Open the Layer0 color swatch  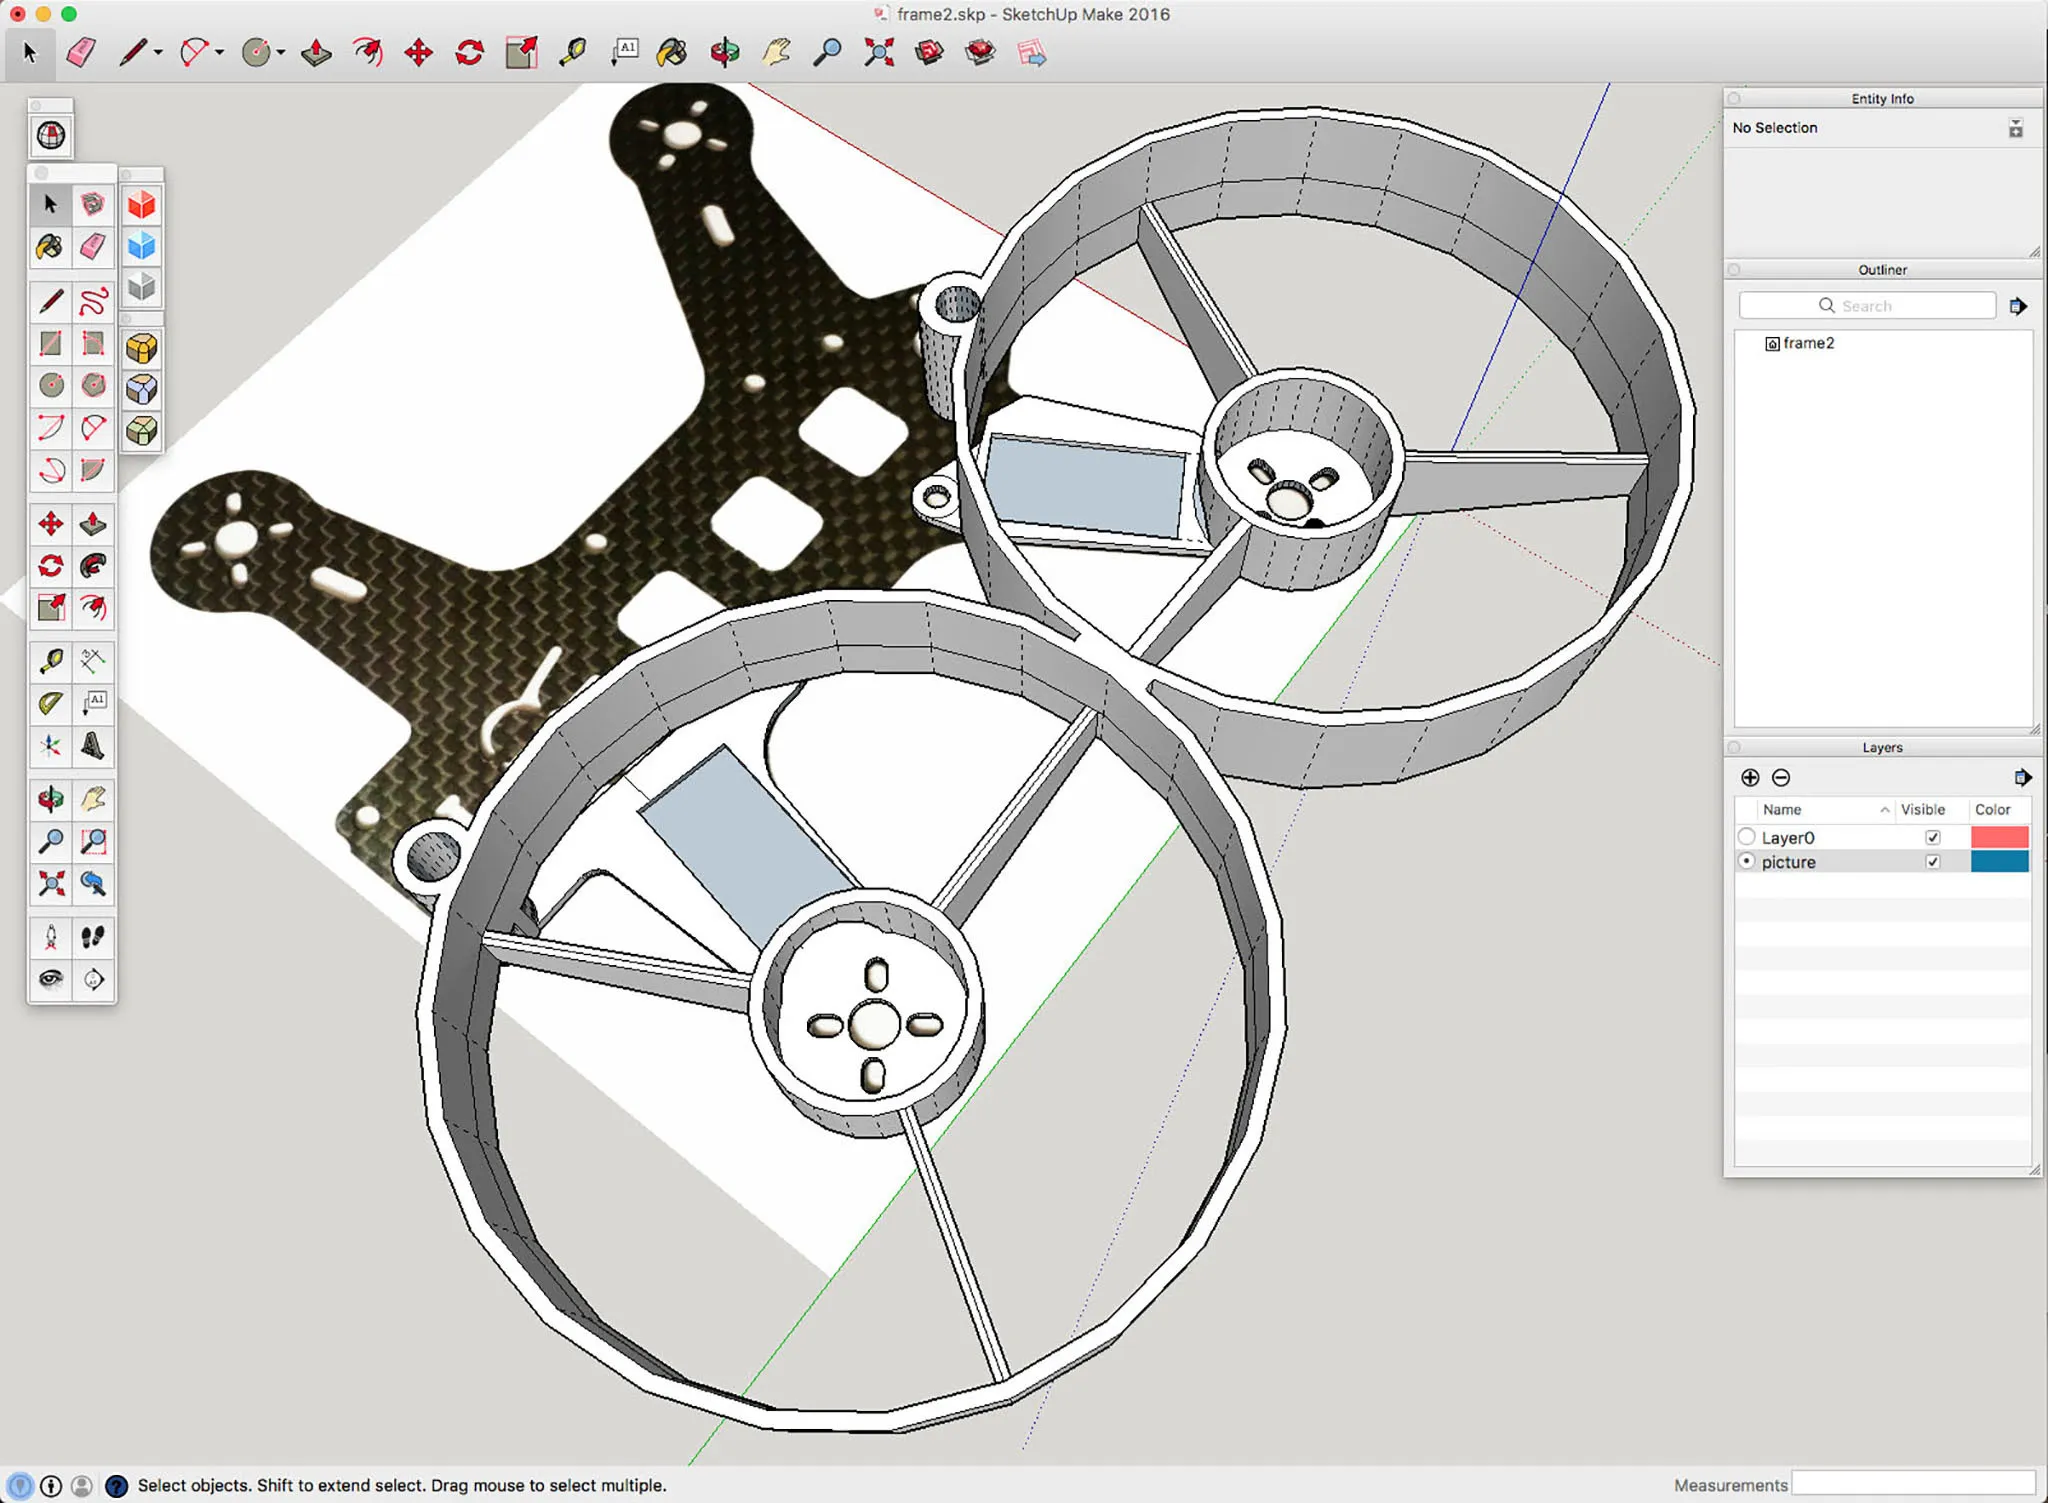1999,837
